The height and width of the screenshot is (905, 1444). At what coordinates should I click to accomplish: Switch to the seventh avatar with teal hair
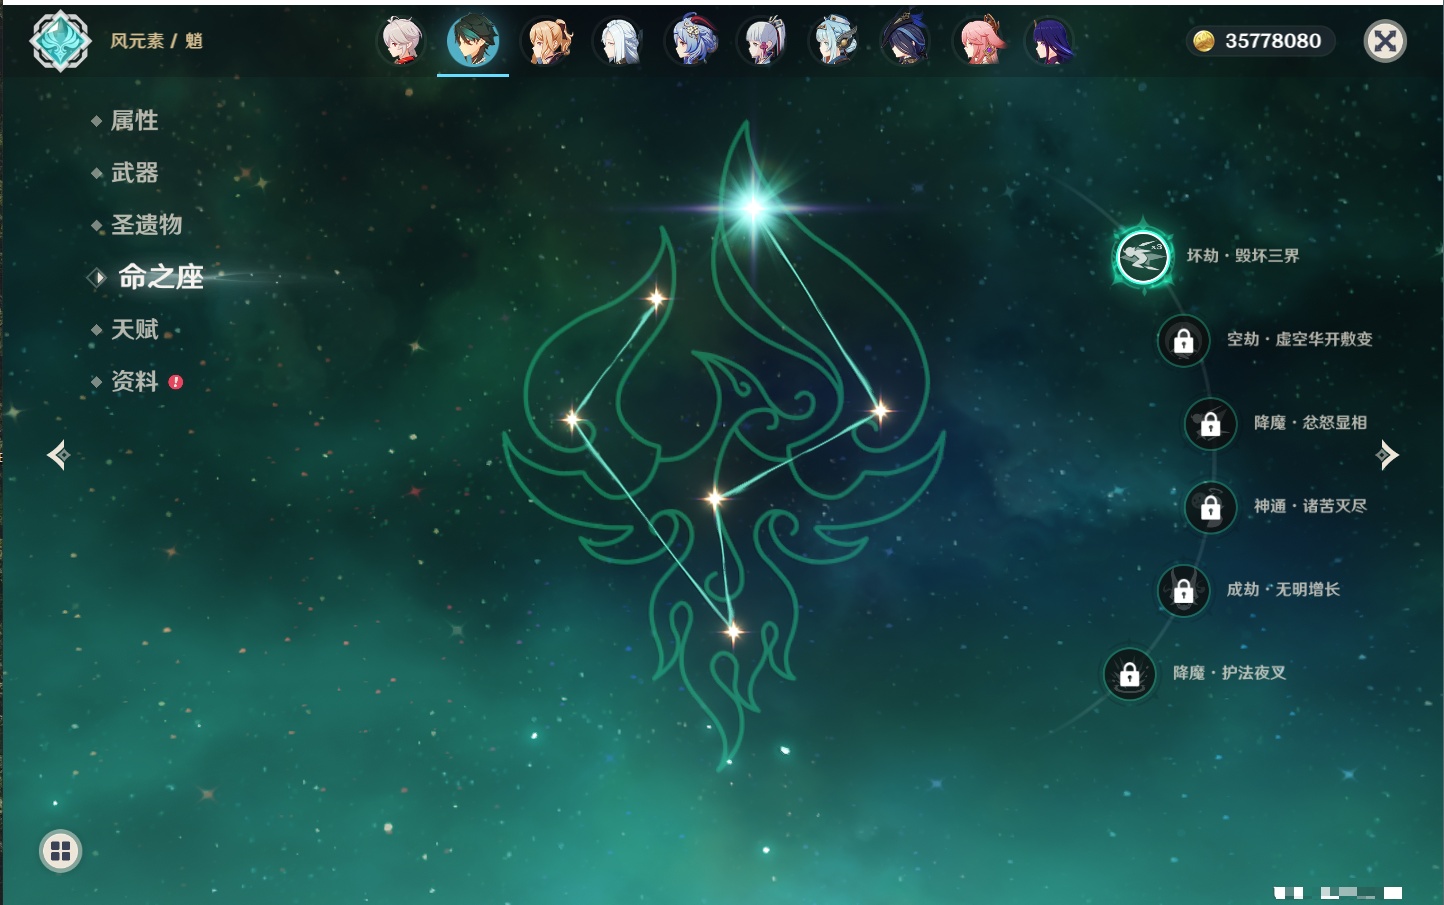pyautogui.click(x=835, y=41)
